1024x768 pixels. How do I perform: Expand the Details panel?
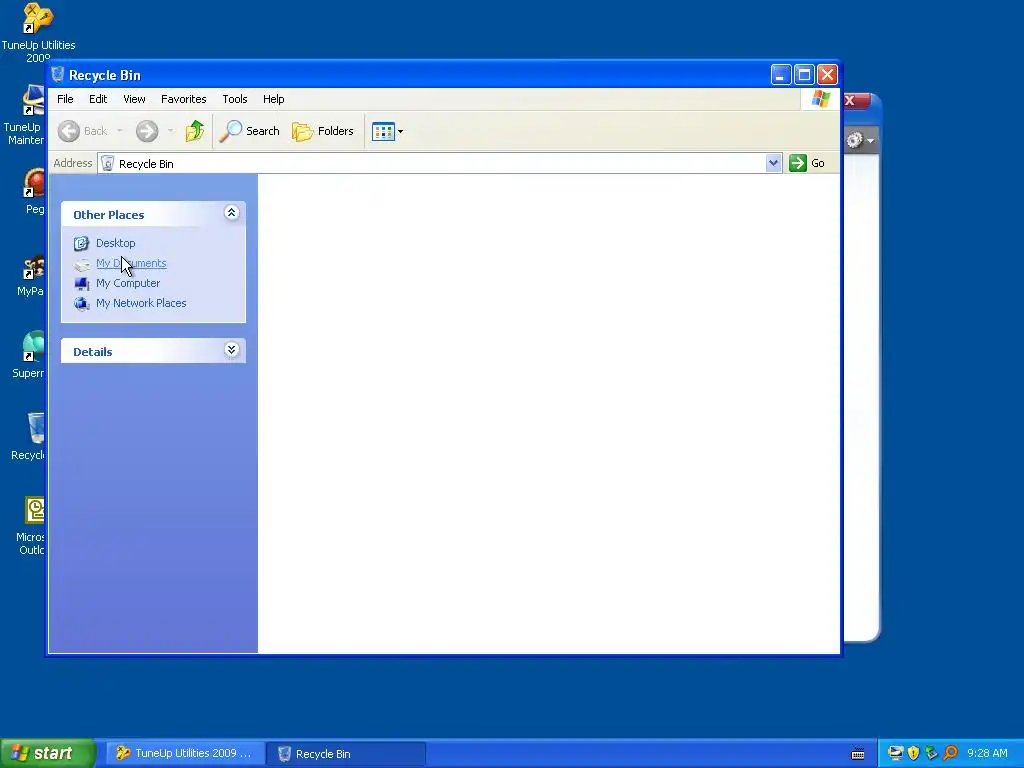pos(231,350)
